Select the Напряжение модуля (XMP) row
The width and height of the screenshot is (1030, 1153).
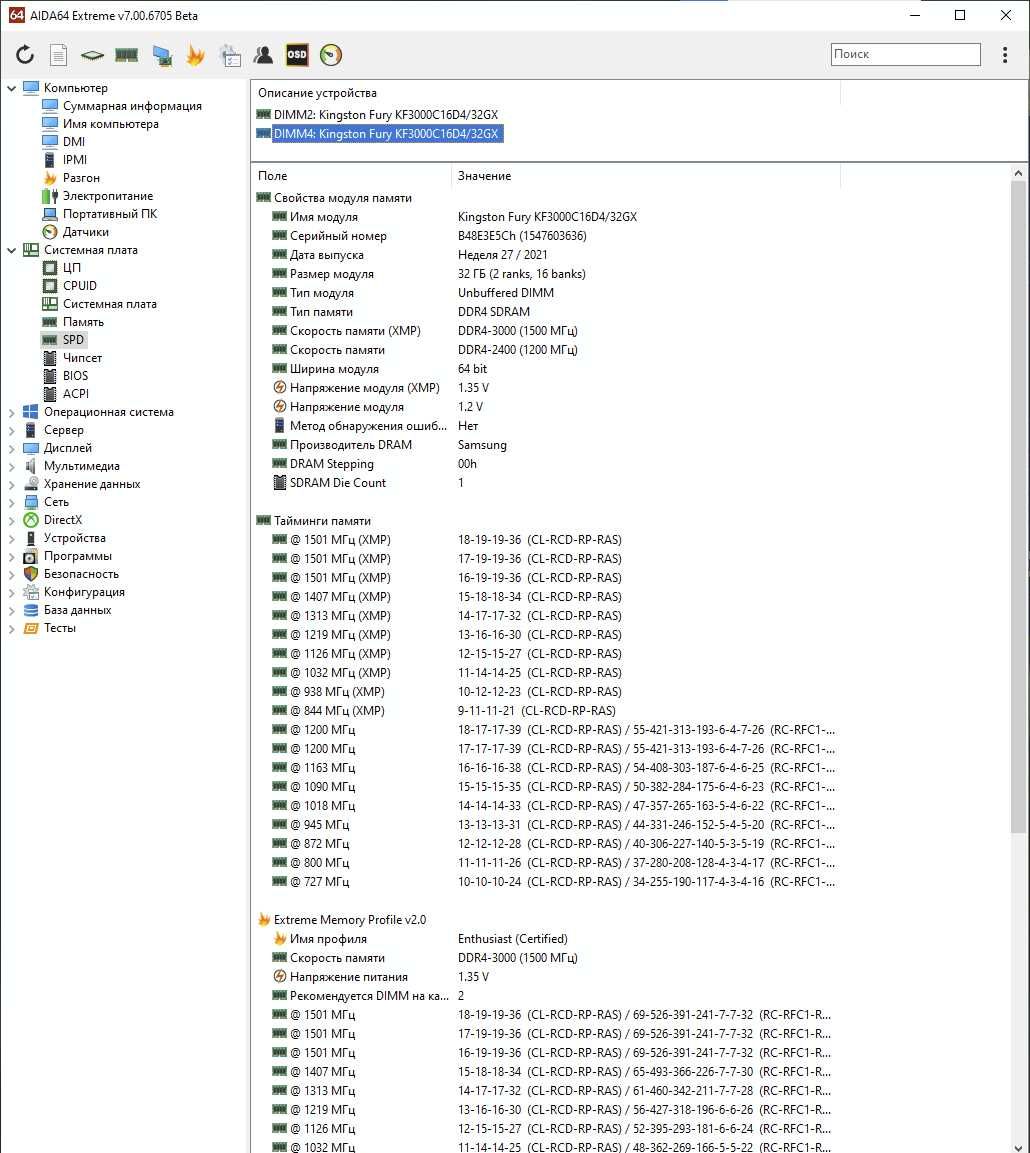pyautogui.click(x=545, y=388)
